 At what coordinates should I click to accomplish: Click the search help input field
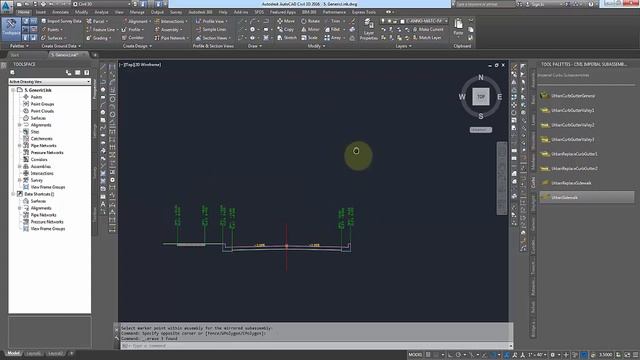485,4
